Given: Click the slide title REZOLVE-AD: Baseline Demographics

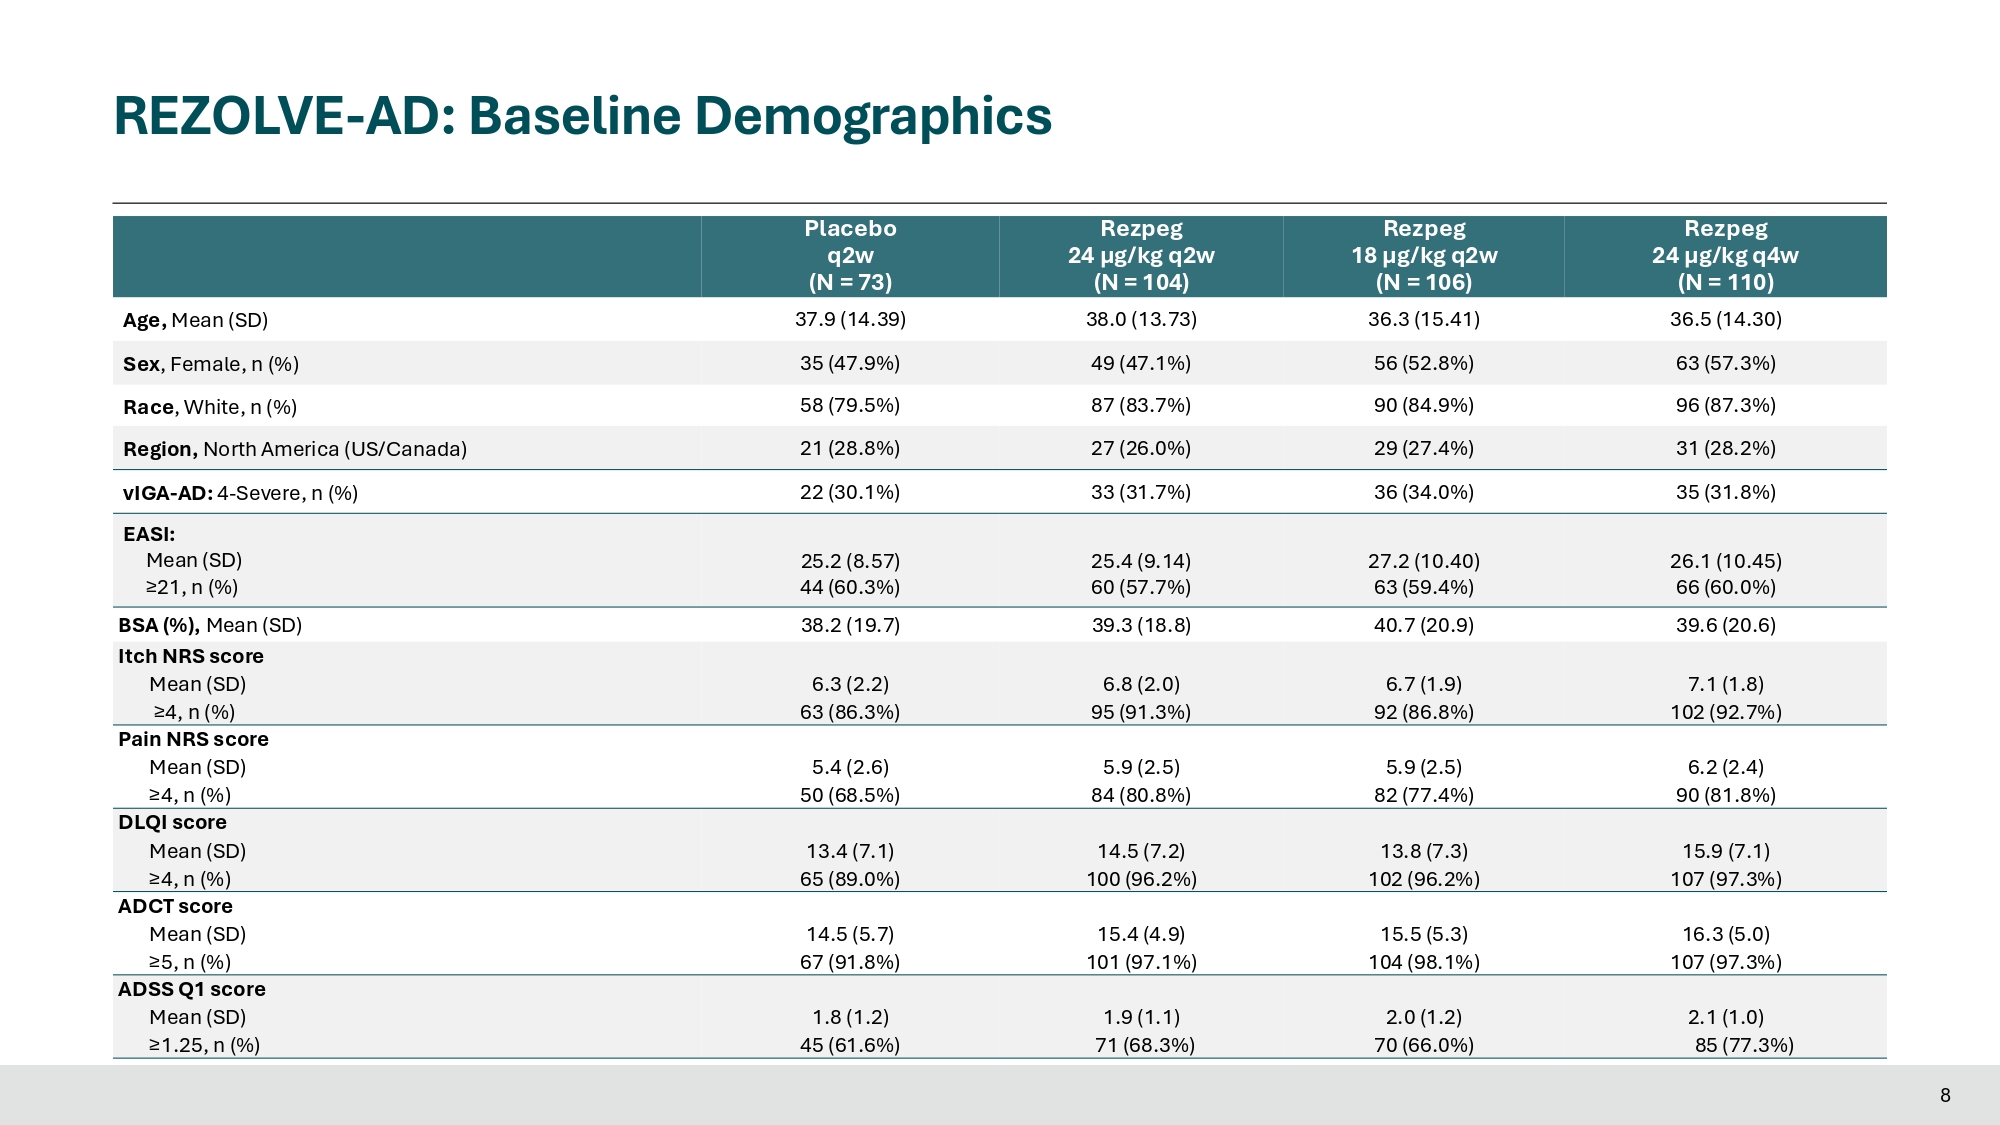Looking at the screenshot, I should tap(582, 116).
